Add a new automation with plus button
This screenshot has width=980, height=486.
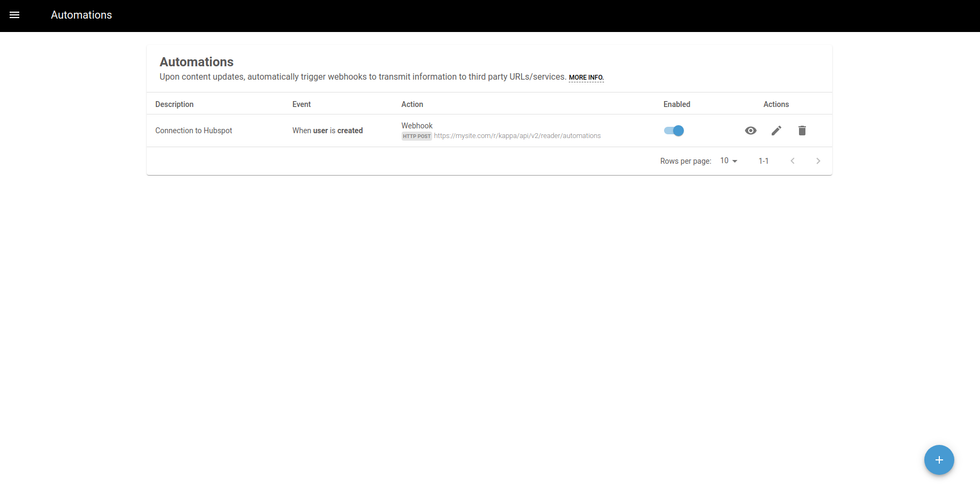pyautogui.click(x=939, y=460)
